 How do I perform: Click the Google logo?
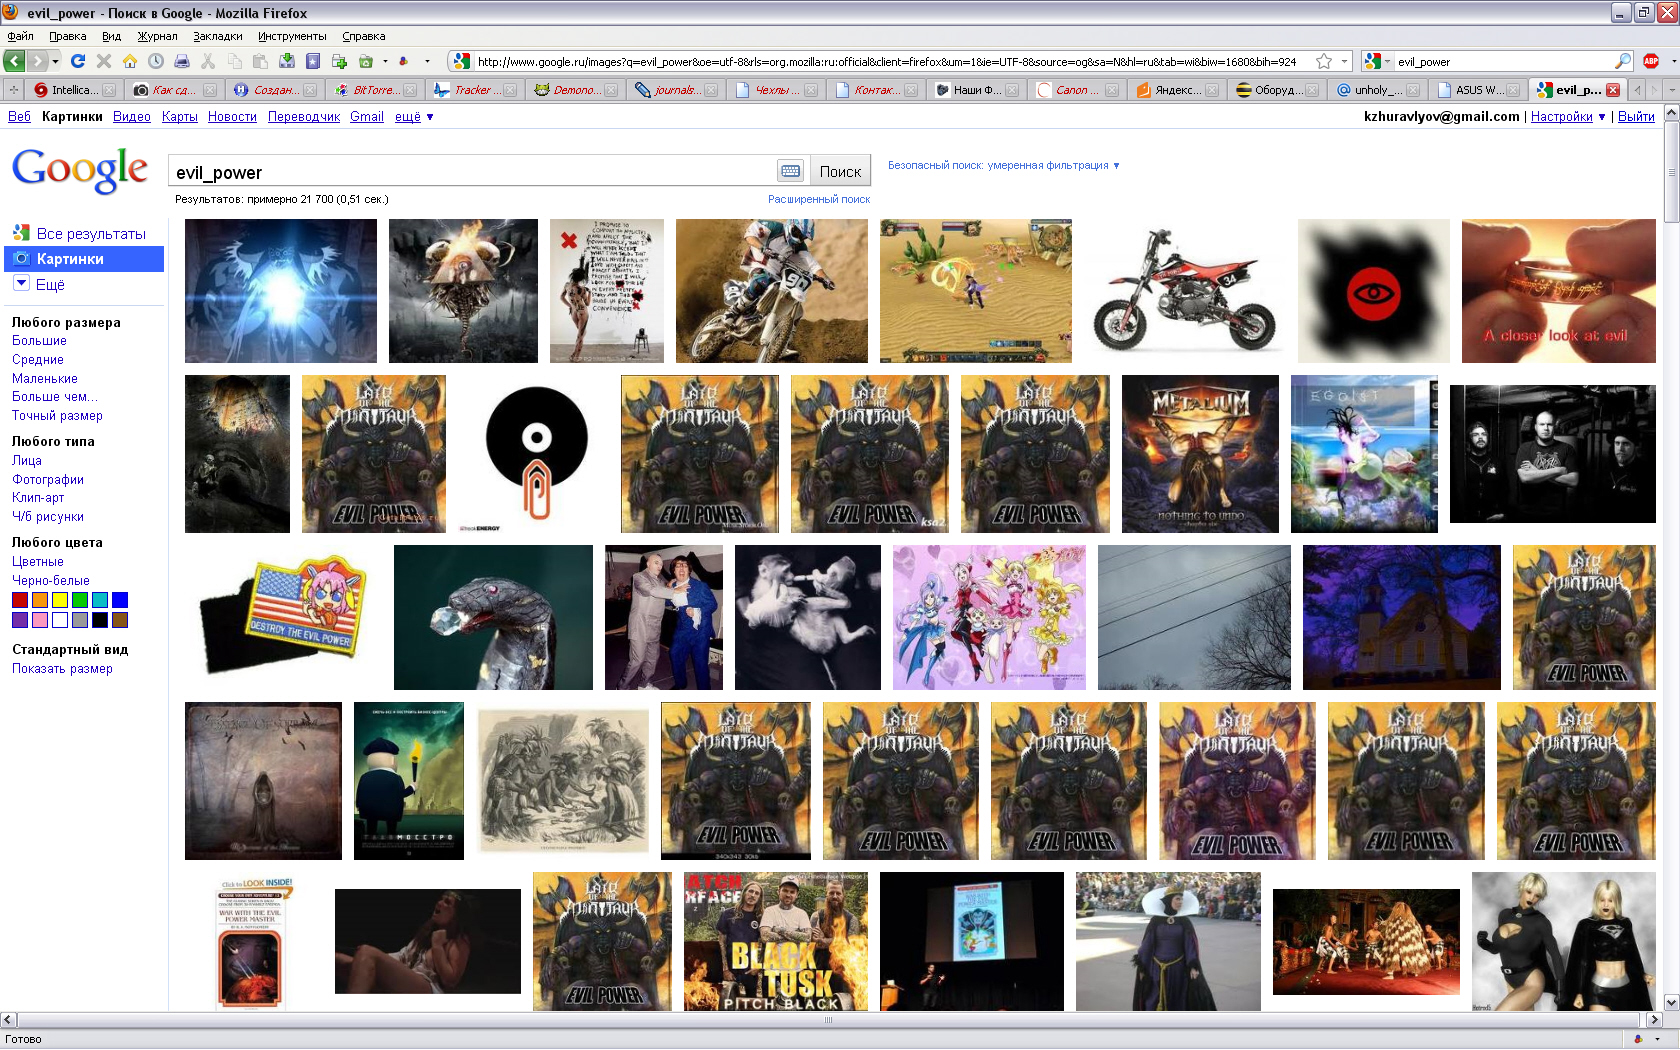coord(80,170)
